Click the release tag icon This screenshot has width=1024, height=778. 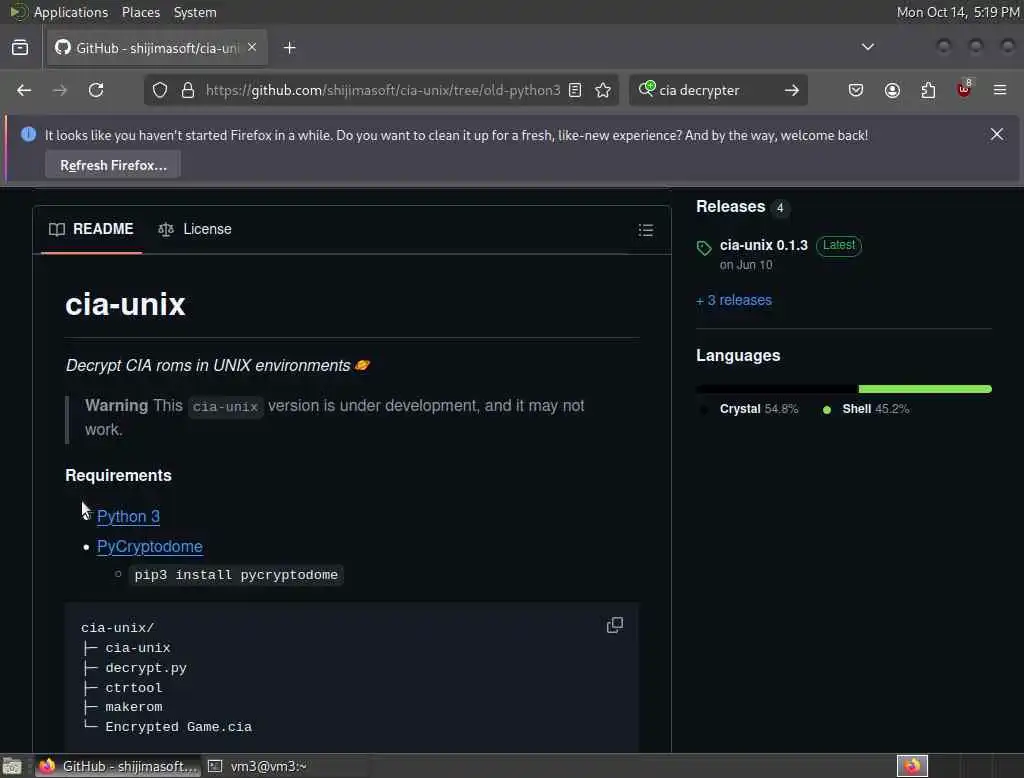pos(703,248)
